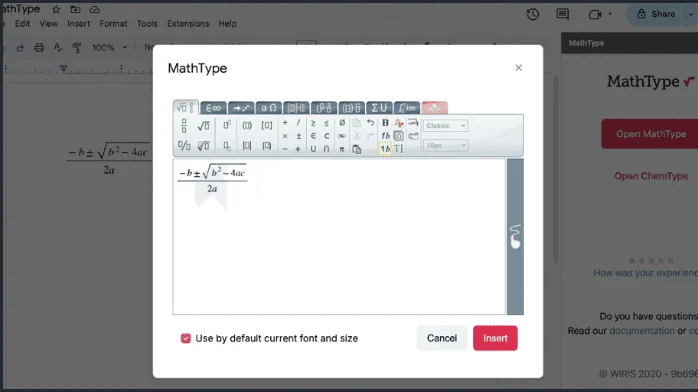698x392 pixels.
Task: Switch to the matrices tab
Action: pos(296,108)
